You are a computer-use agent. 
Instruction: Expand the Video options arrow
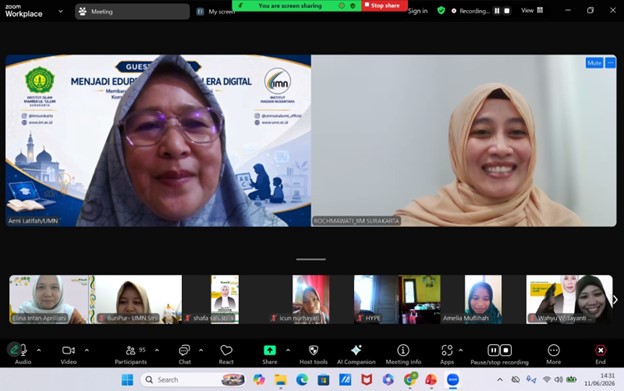tap(87, 350)
